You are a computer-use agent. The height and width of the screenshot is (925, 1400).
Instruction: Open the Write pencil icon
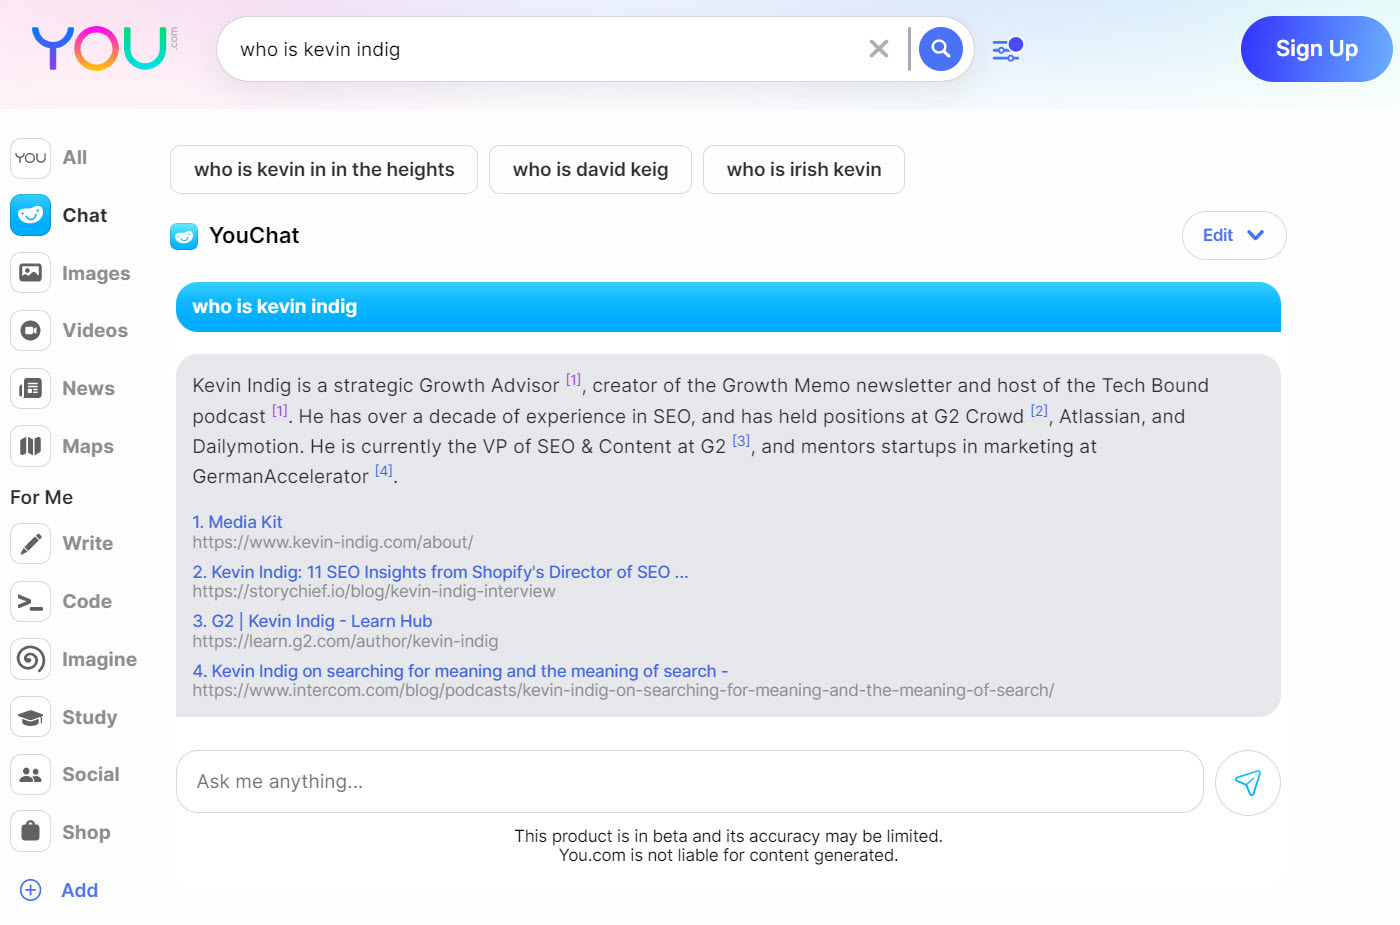click(x=31, y=544)
